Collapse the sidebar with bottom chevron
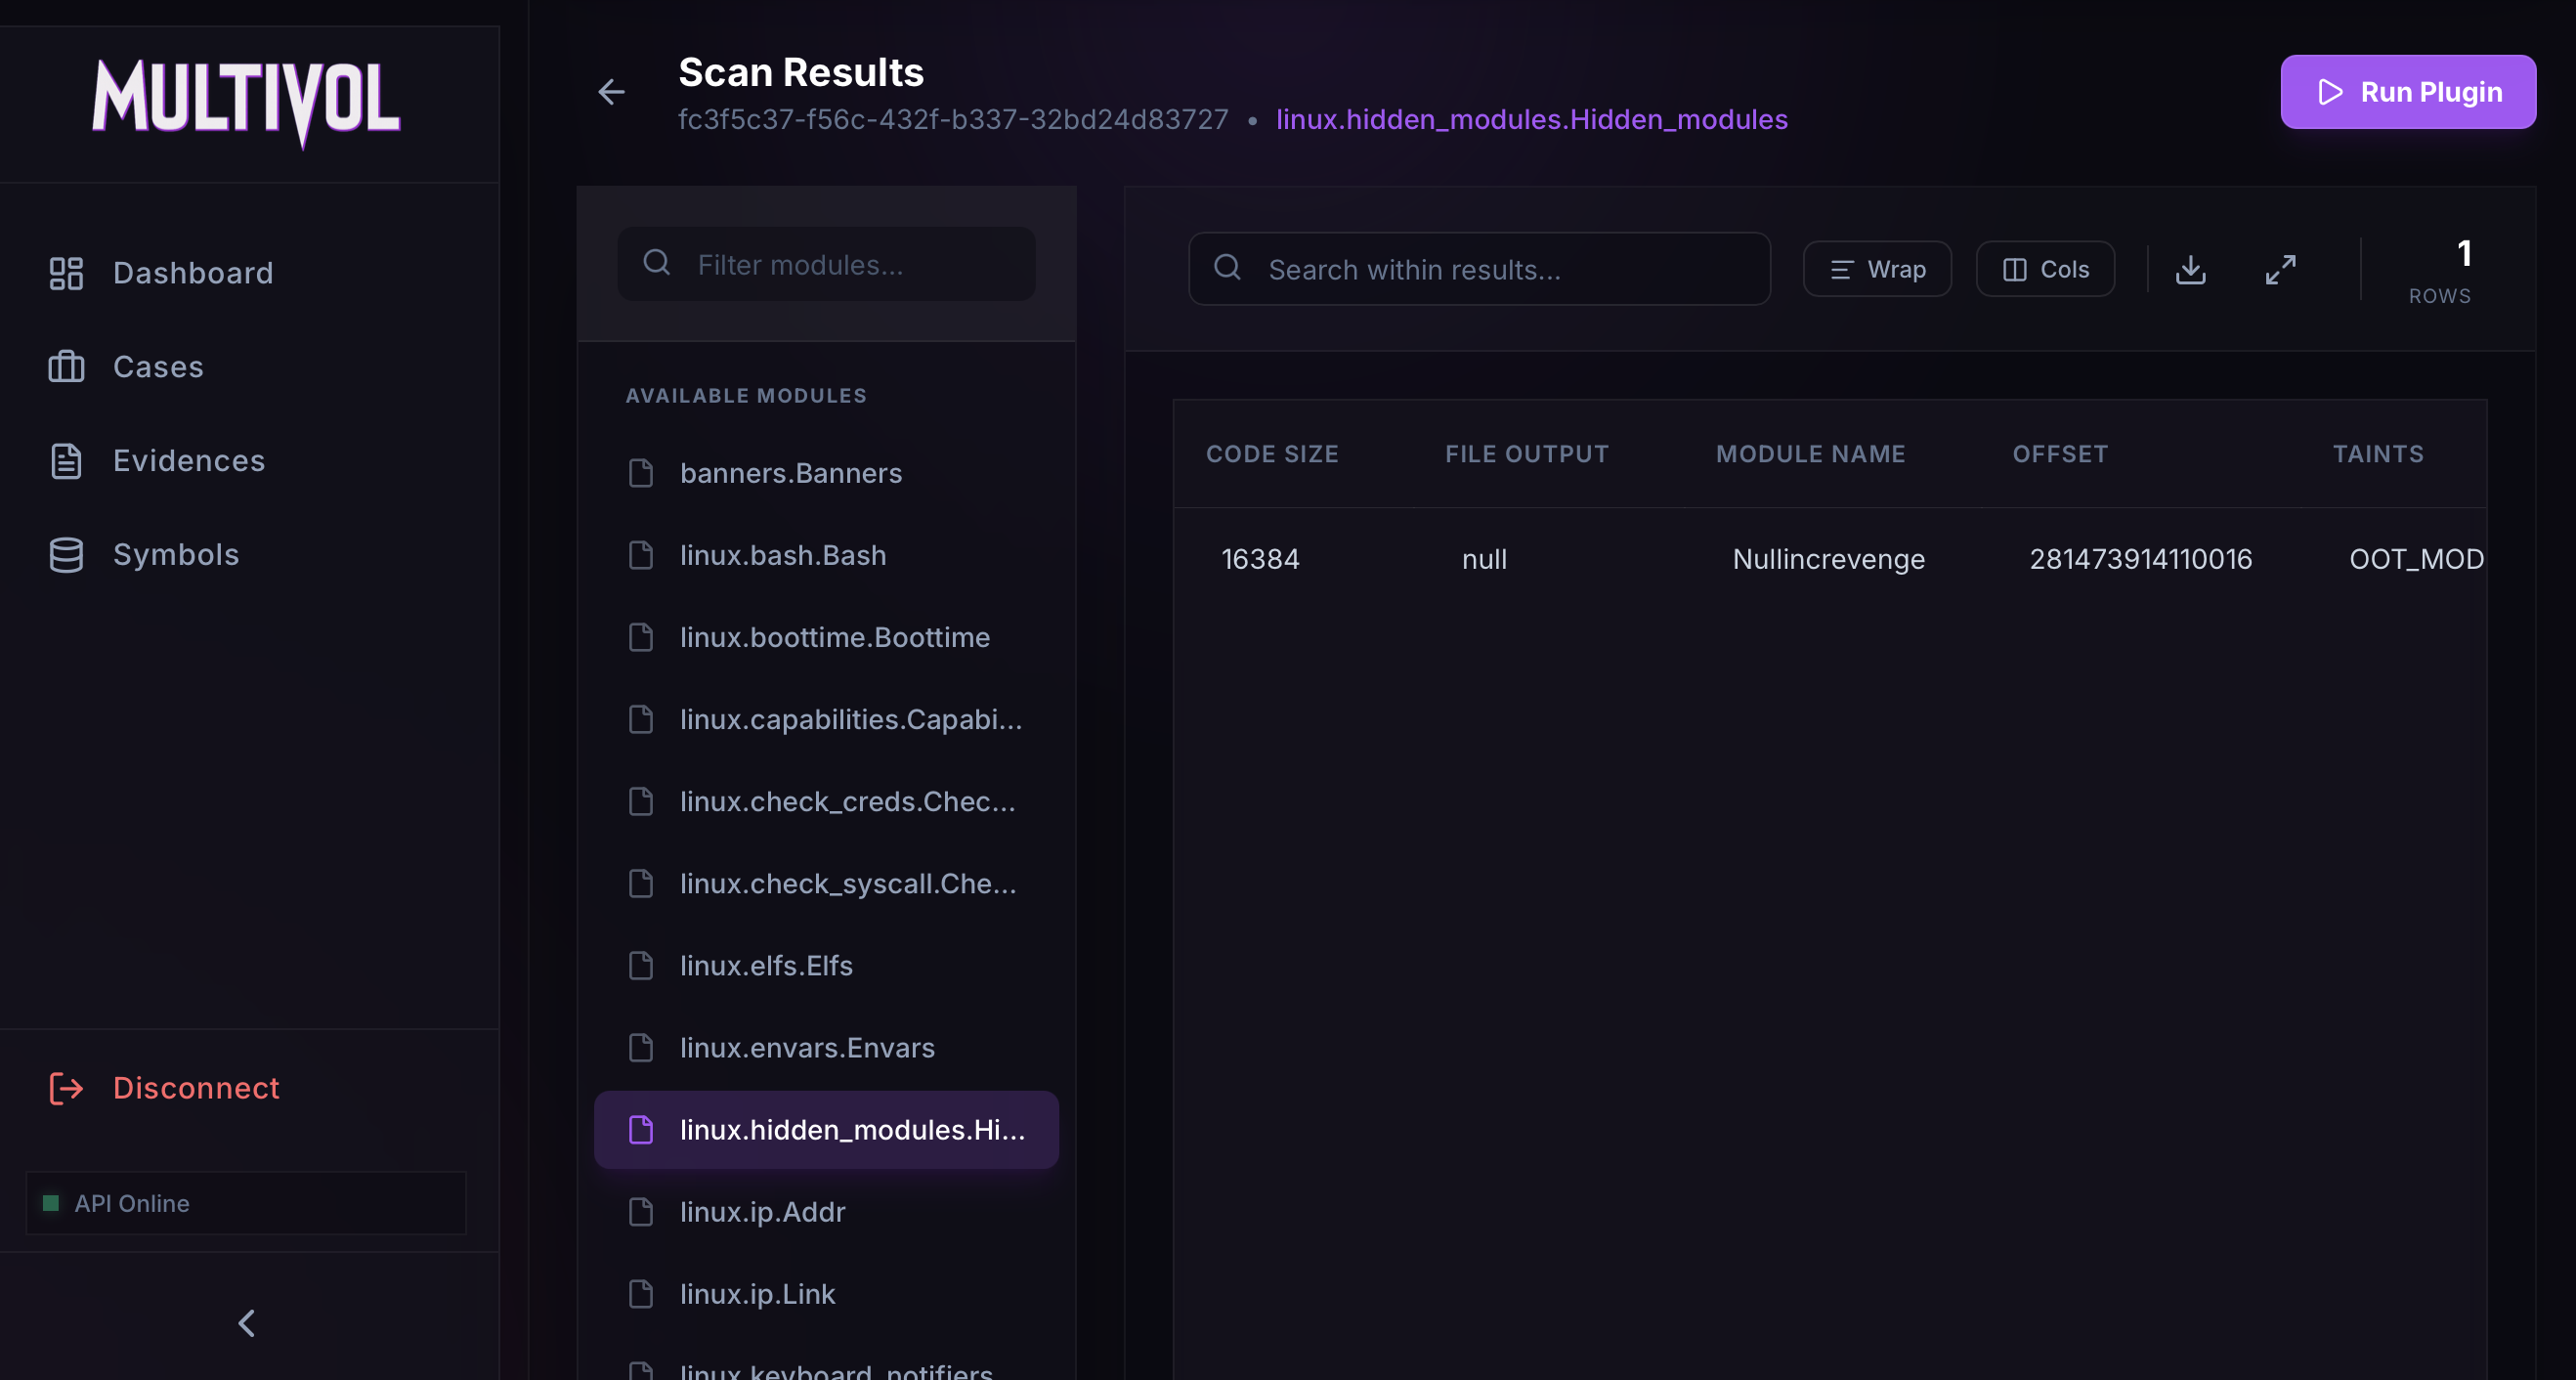This screenshot has width=2576, height=1380. click(x=247, y=1323)
